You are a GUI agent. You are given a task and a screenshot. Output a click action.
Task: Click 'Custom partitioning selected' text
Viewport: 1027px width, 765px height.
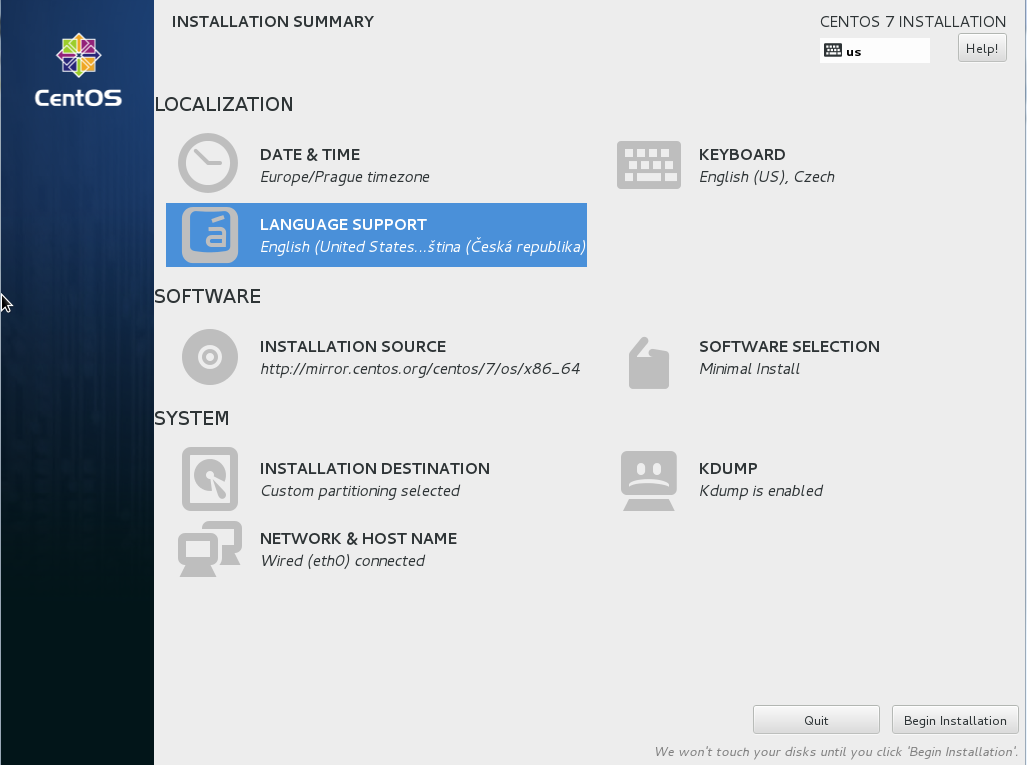[x=358, y=490]
